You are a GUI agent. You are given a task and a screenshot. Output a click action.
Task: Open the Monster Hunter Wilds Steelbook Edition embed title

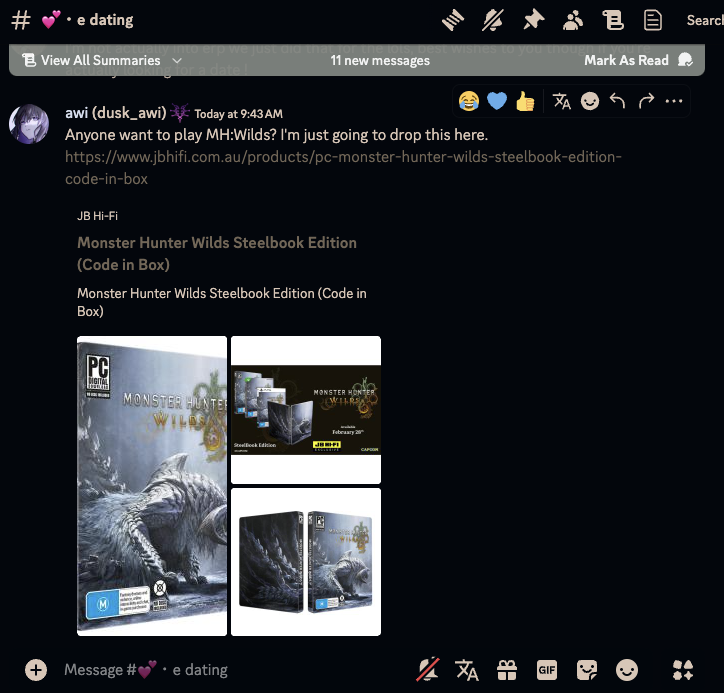click(x=217, y=253)
